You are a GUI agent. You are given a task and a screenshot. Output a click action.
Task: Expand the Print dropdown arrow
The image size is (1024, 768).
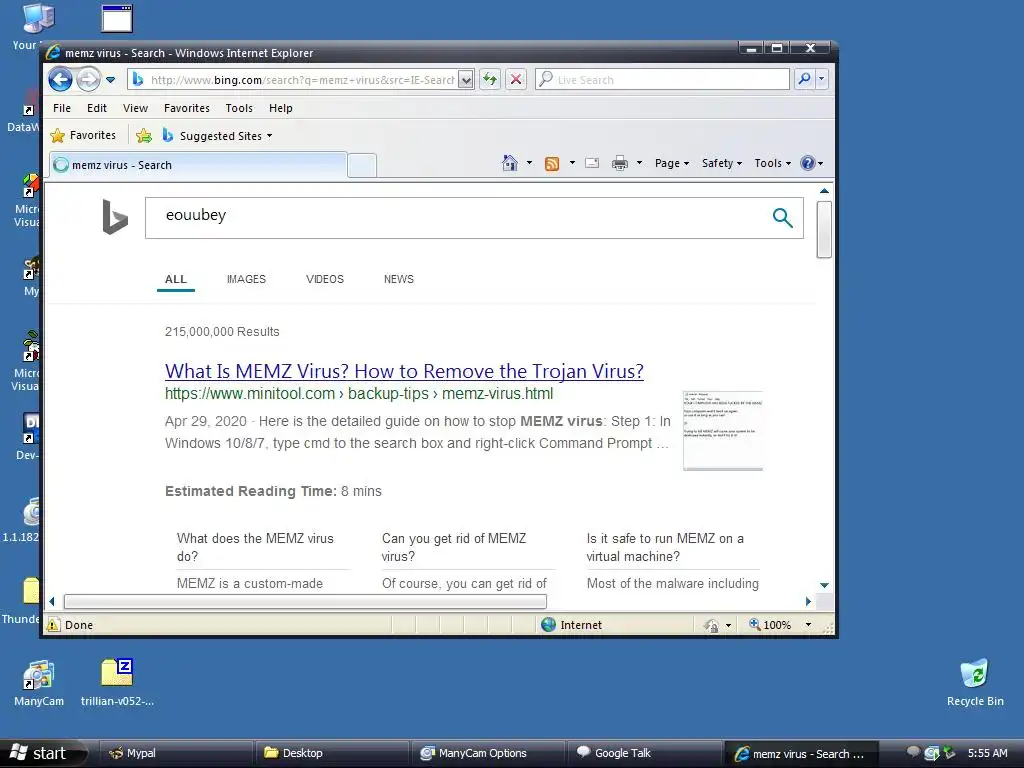pyautogui.click(x=639, y=163)
